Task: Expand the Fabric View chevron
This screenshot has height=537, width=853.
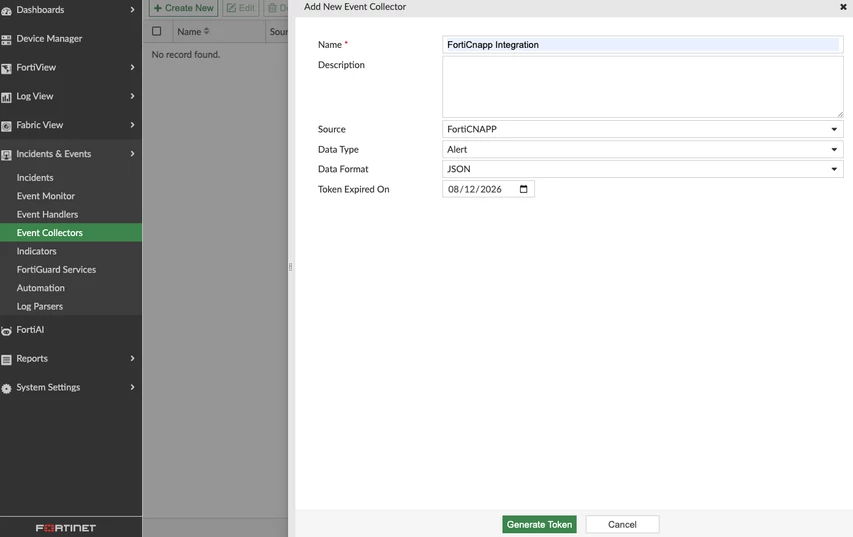Action: (x=132, y=125)
